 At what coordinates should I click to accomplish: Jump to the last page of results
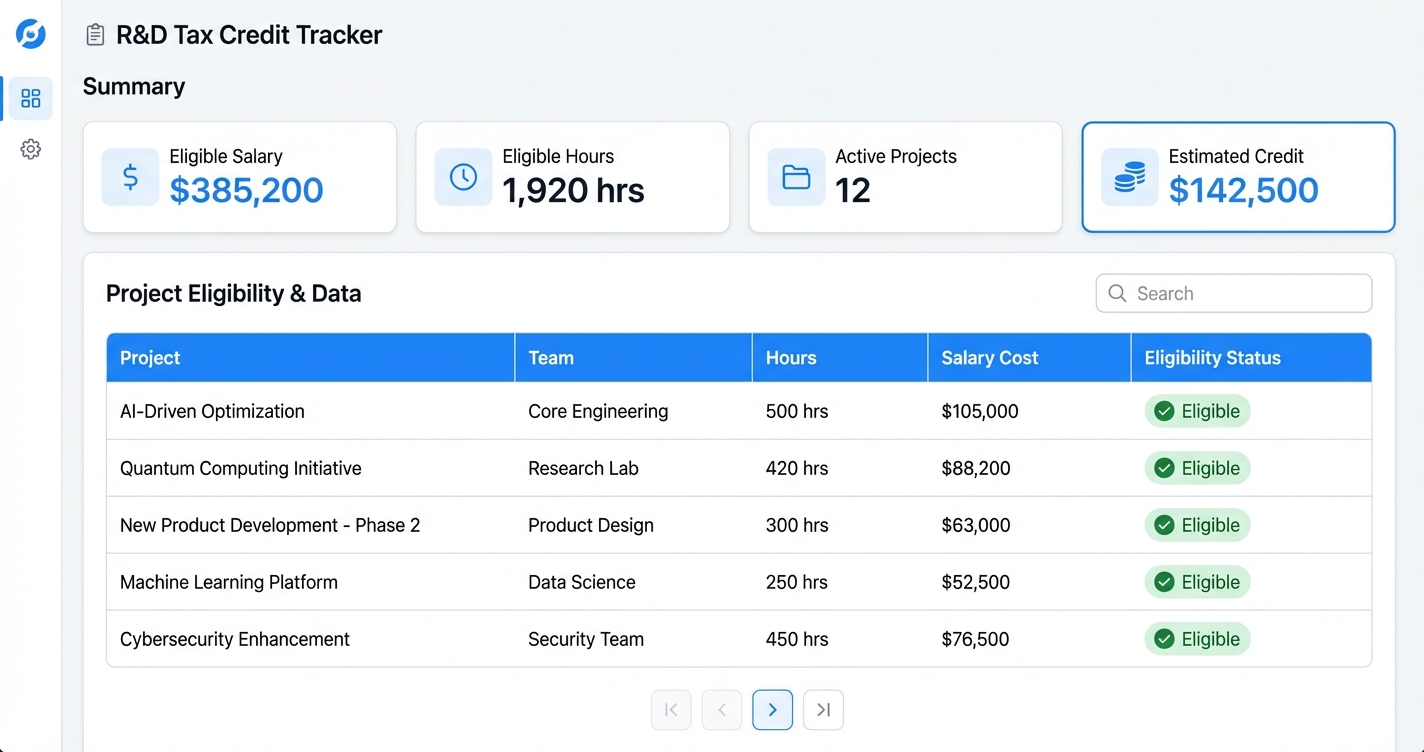click(823, 709)
